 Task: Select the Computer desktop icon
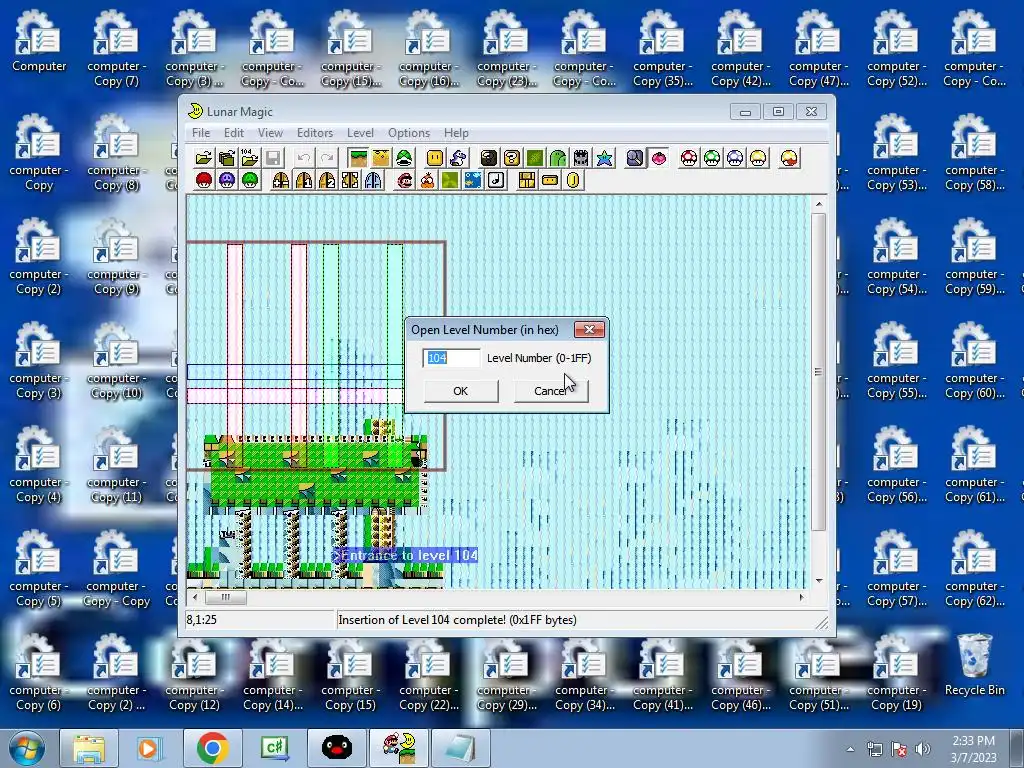pyautogui.click(x=39, y=41)
